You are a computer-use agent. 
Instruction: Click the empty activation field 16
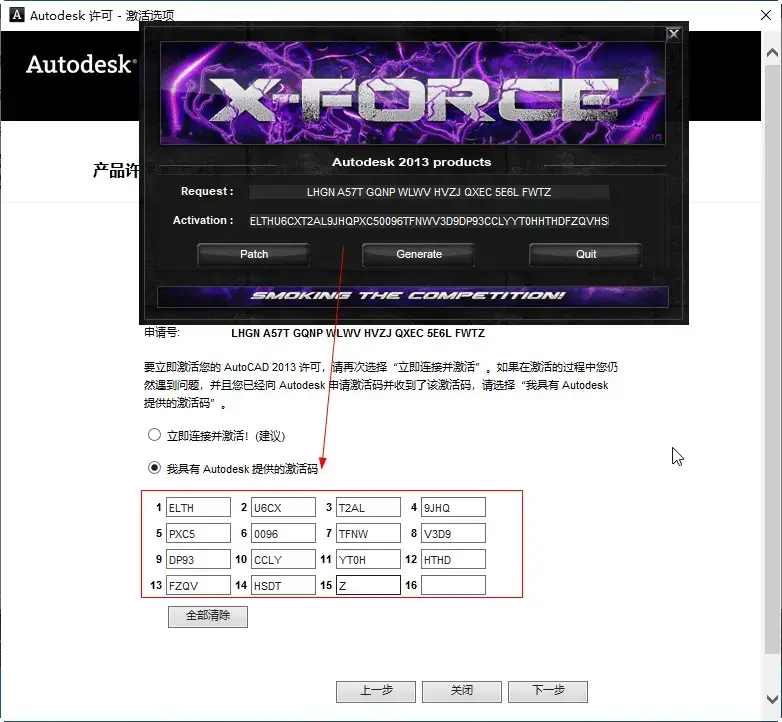pyautogui.click(x=453, y=585)
